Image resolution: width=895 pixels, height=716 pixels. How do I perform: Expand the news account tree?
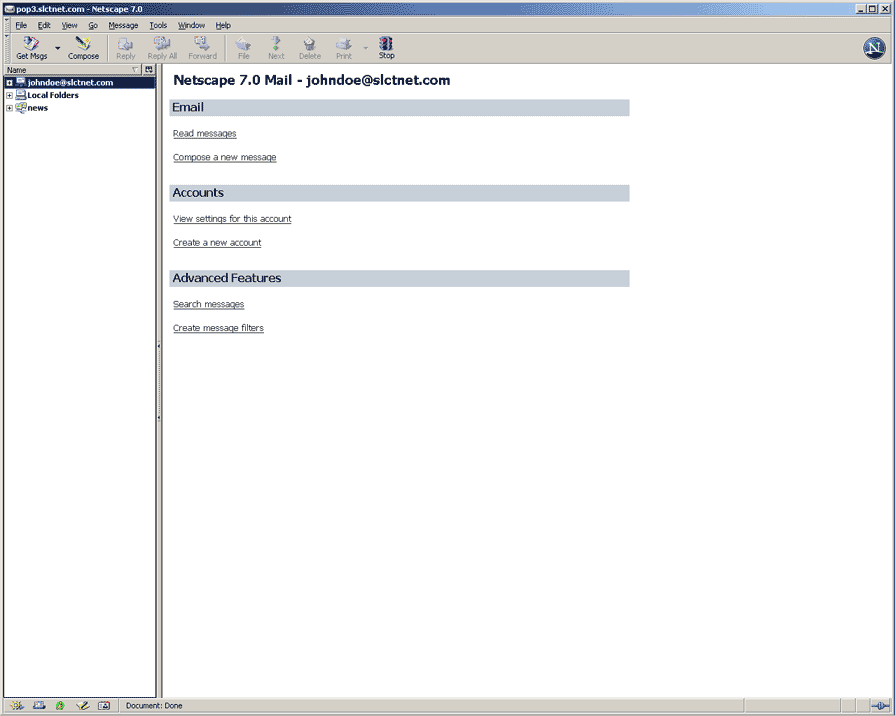(9, 108)
